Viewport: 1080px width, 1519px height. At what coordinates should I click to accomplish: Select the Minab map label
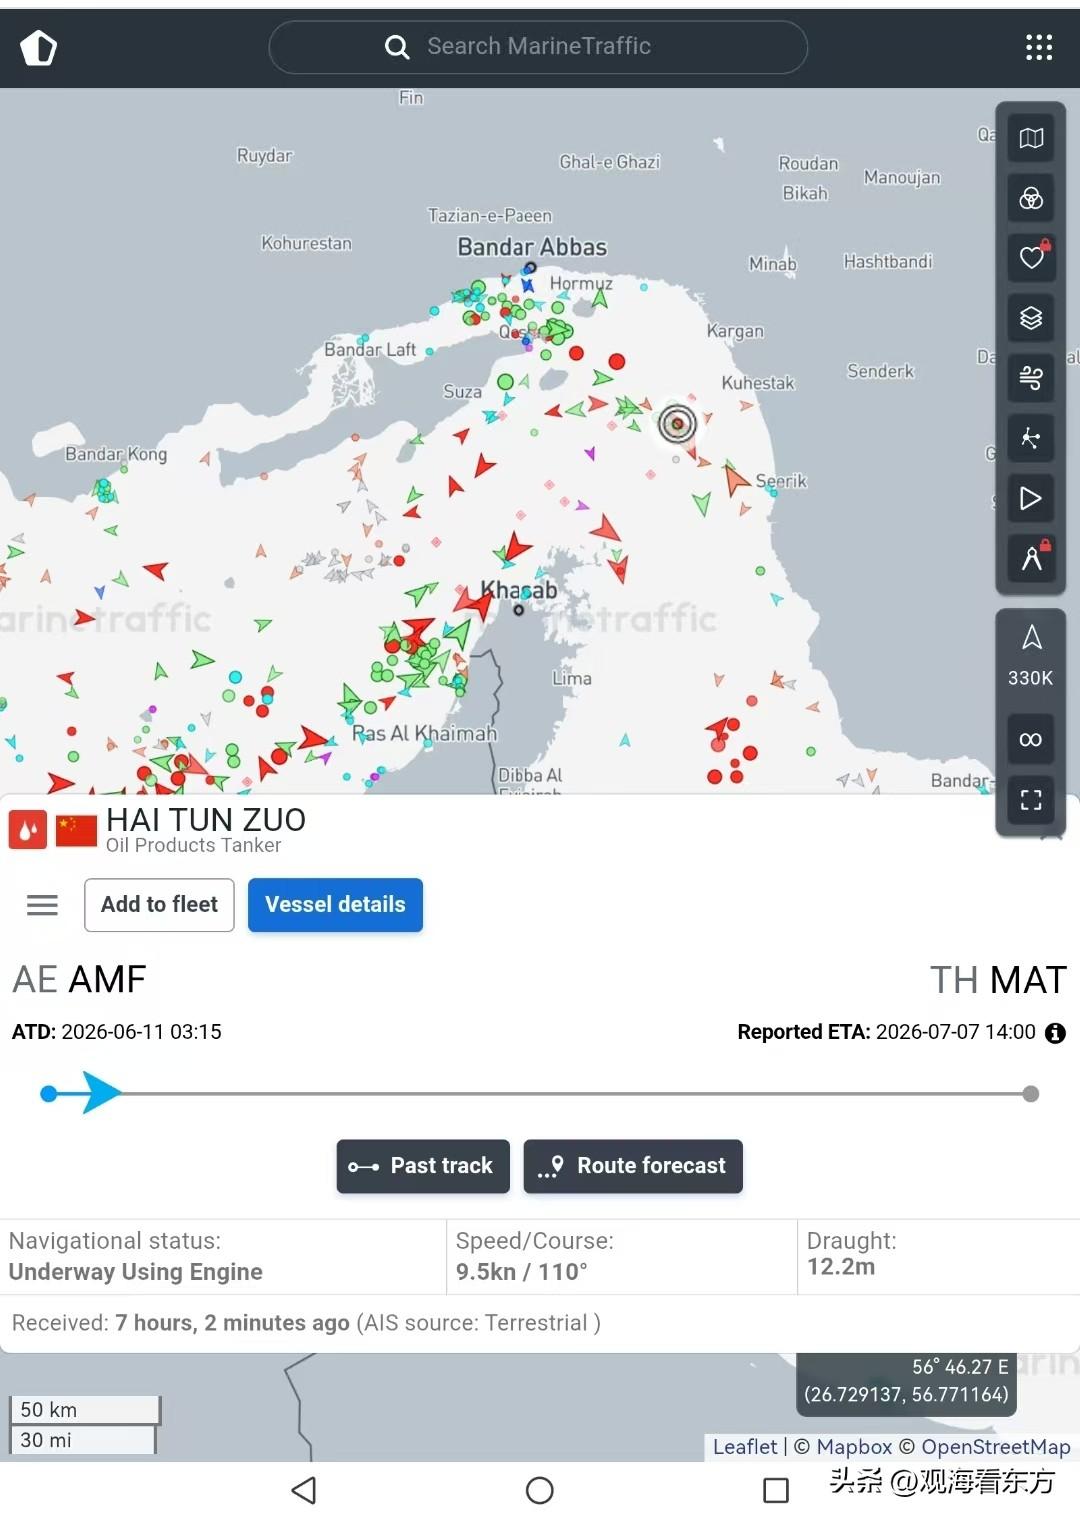click(x=773, y=264)
